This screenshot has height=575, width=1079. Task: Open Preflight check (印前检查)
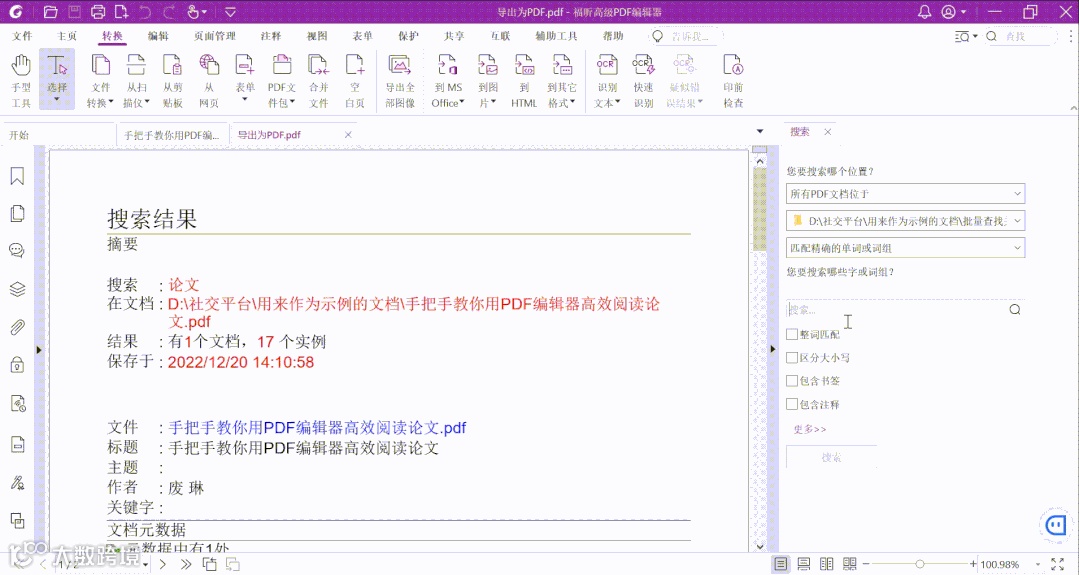pos(733,81)
